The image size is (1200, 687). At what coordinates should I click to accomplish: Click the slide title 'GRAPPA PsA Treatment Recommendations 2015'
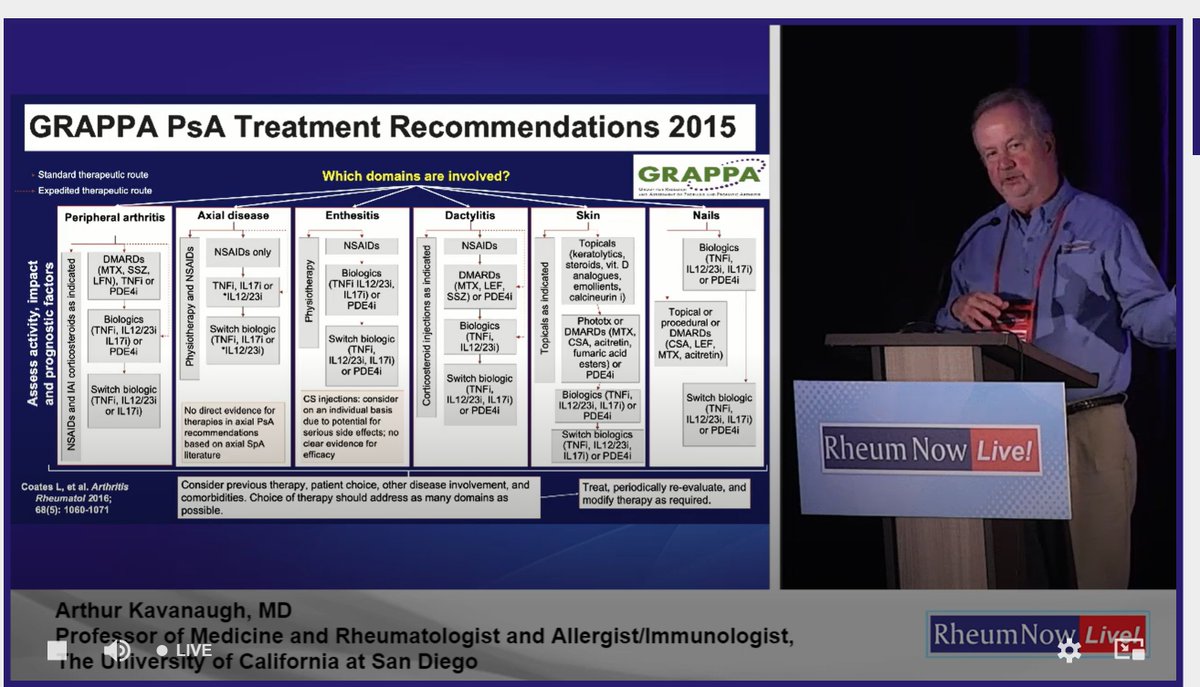(x=382, y=127)
